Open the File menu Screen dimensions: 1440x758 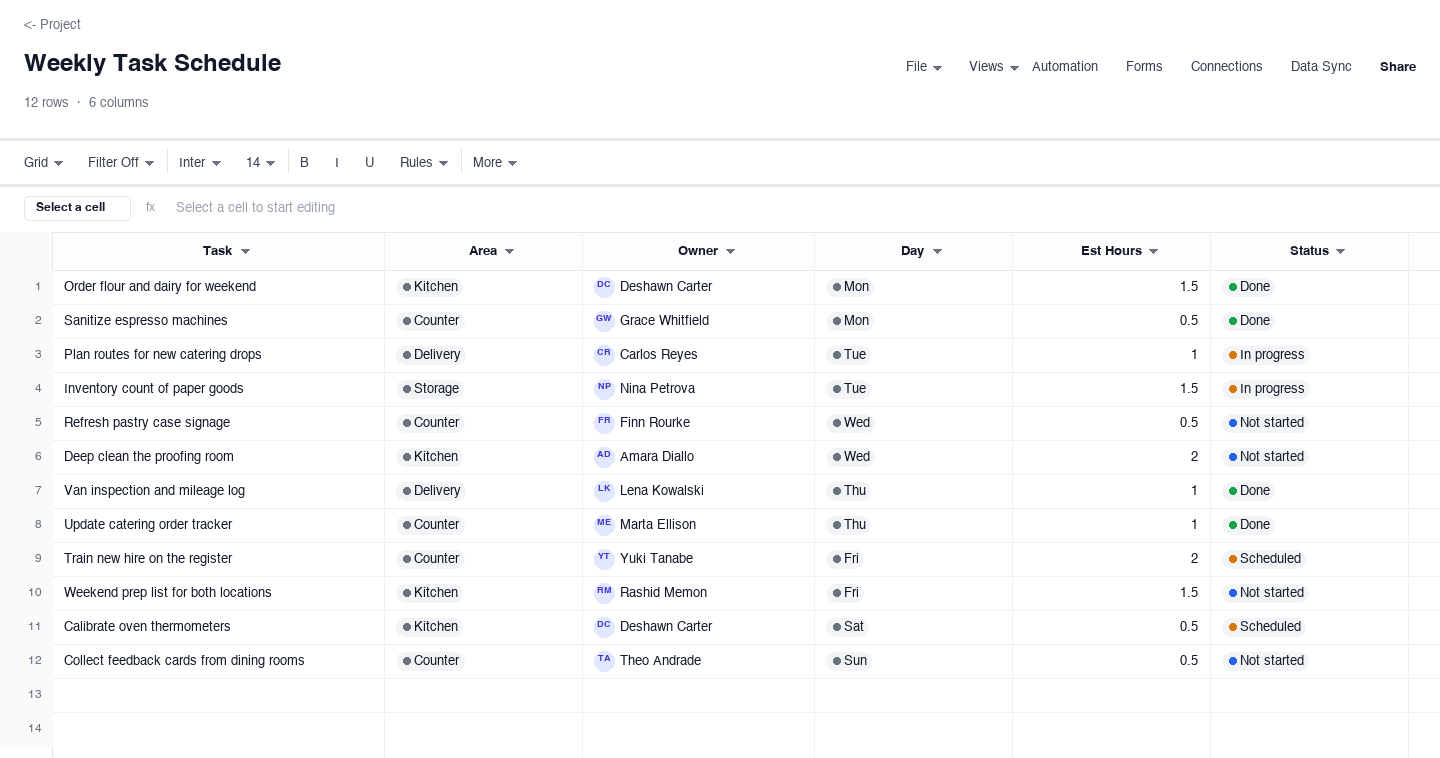pos(924,66)
